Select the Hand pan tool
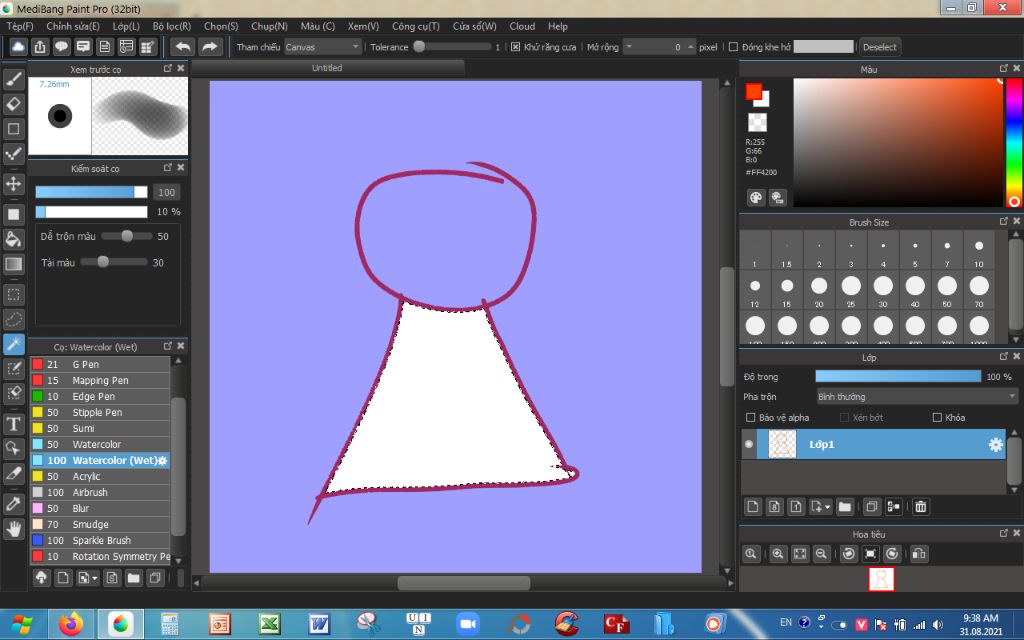The image size is (1024, 640). pos(14,528)
